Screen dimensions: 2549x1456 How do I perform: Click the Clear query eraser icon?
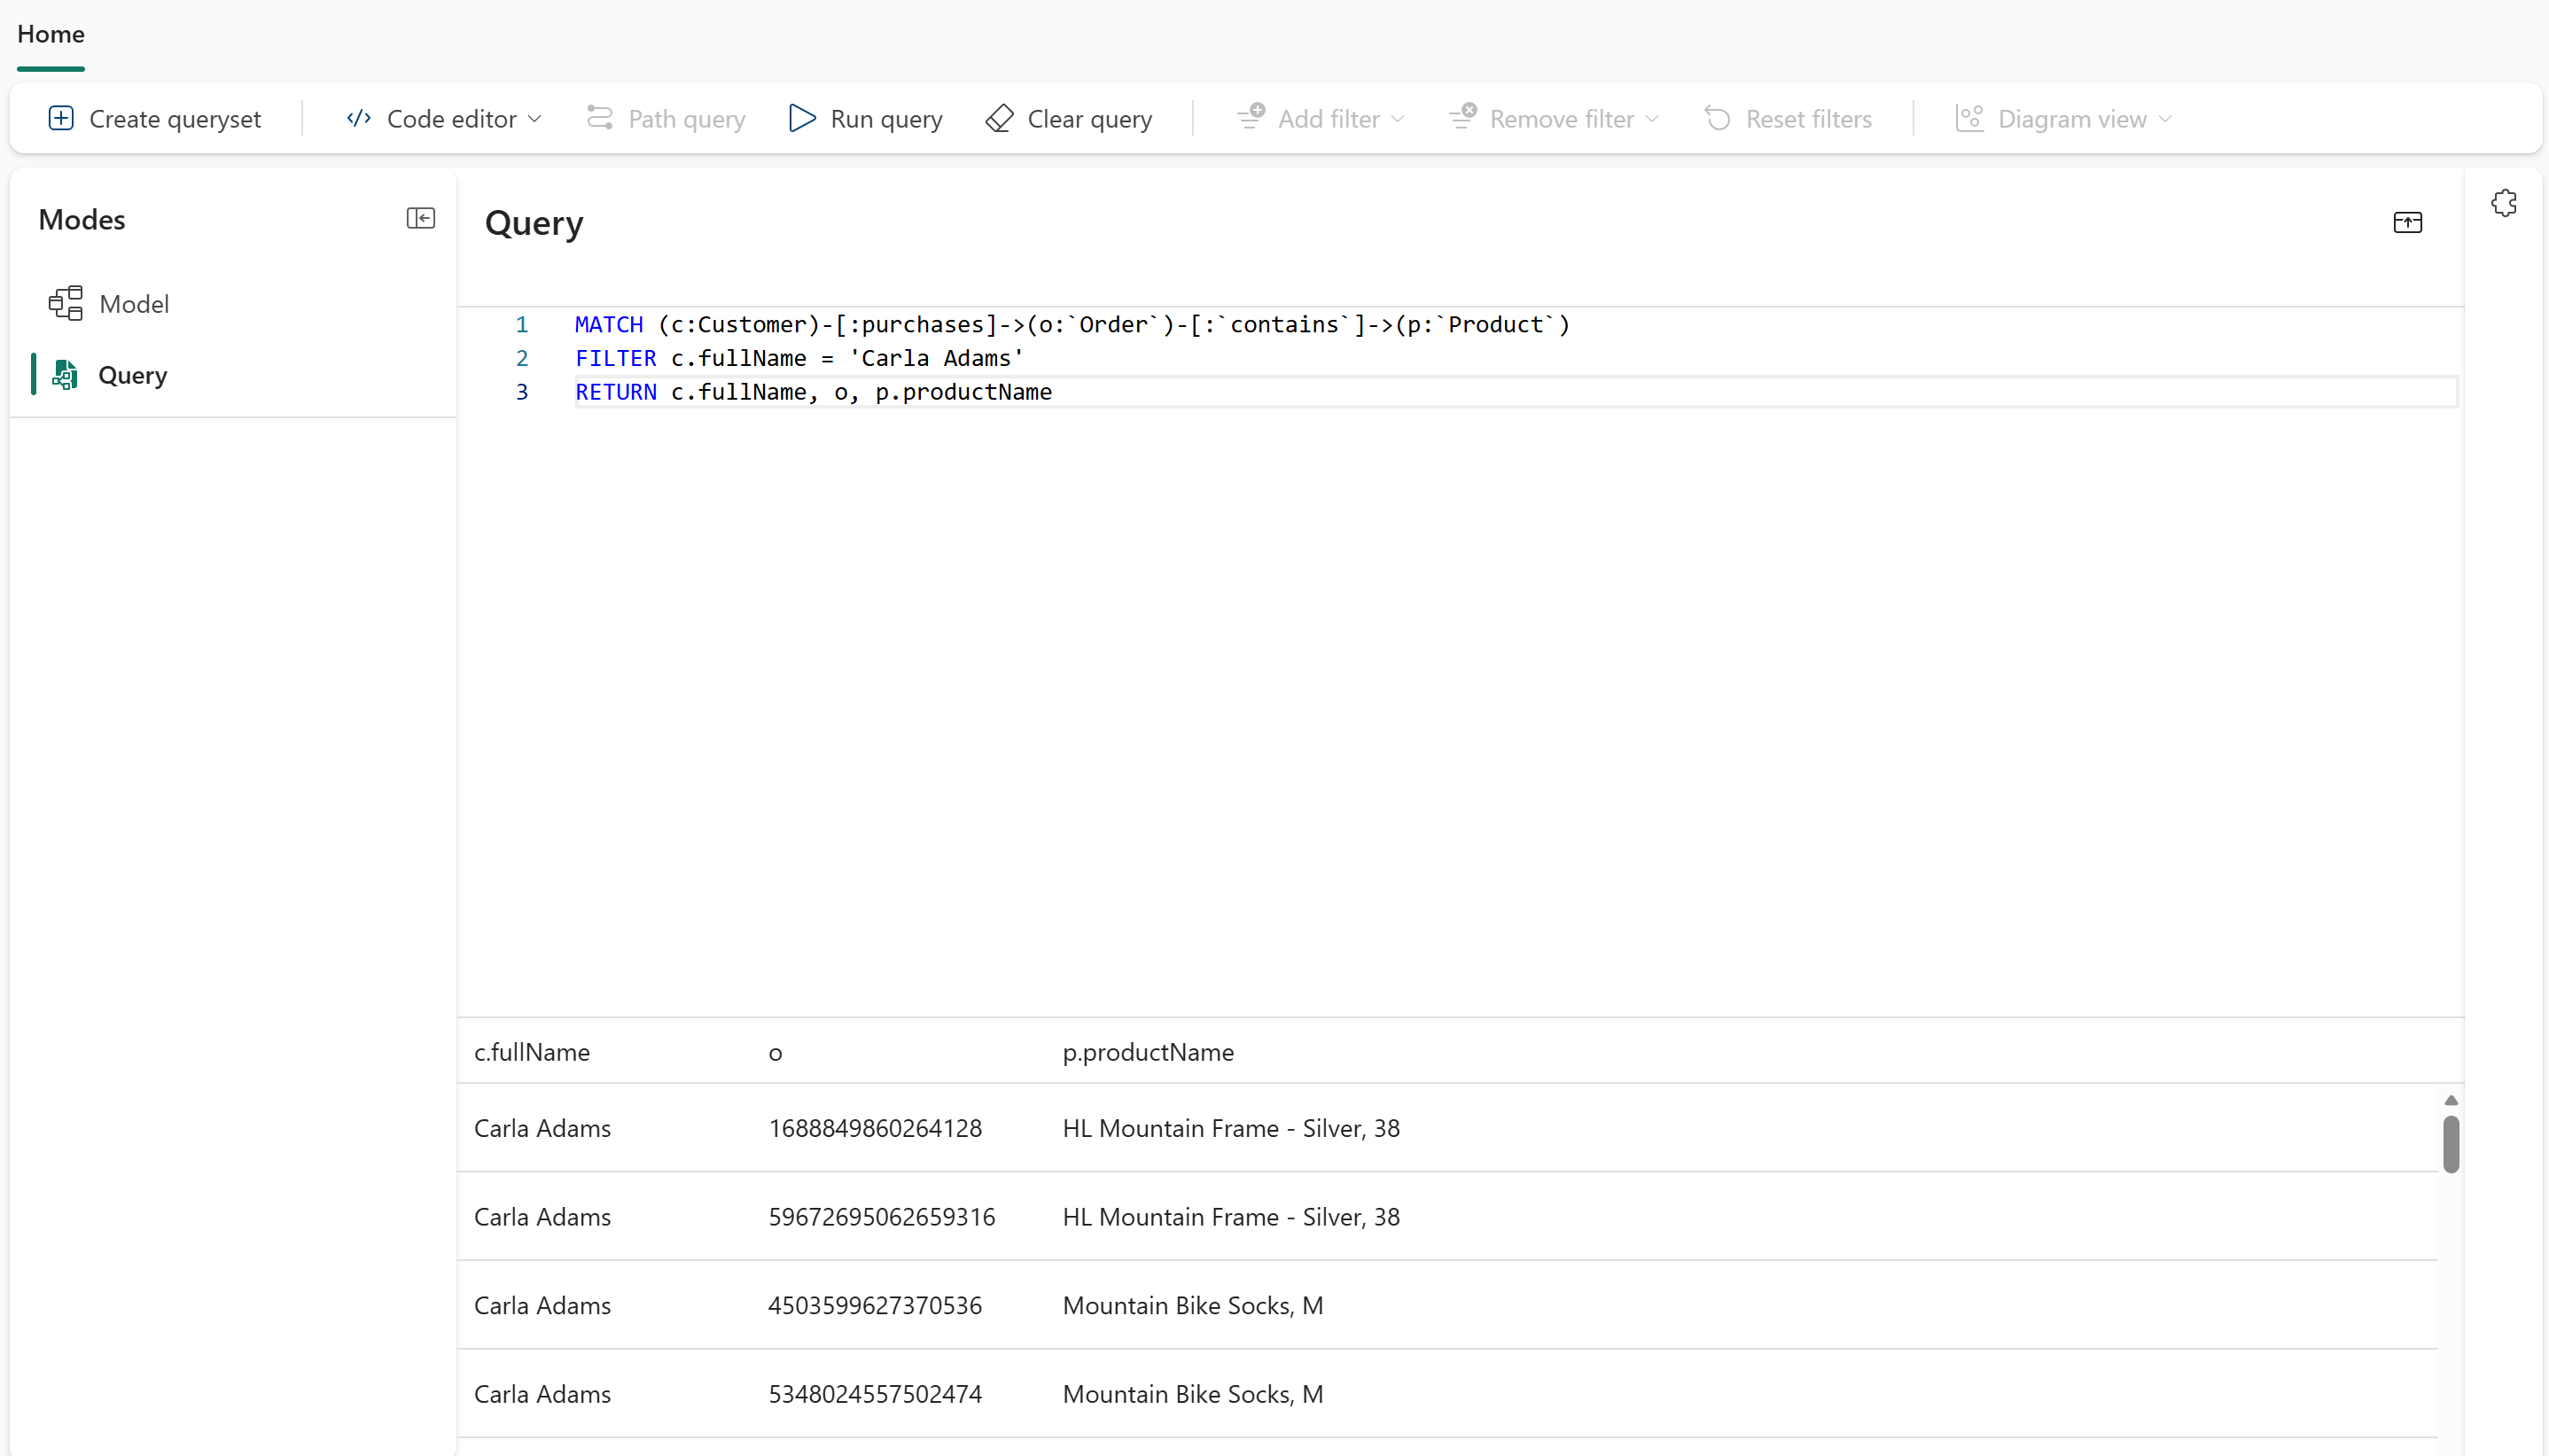coord(1000,118)
